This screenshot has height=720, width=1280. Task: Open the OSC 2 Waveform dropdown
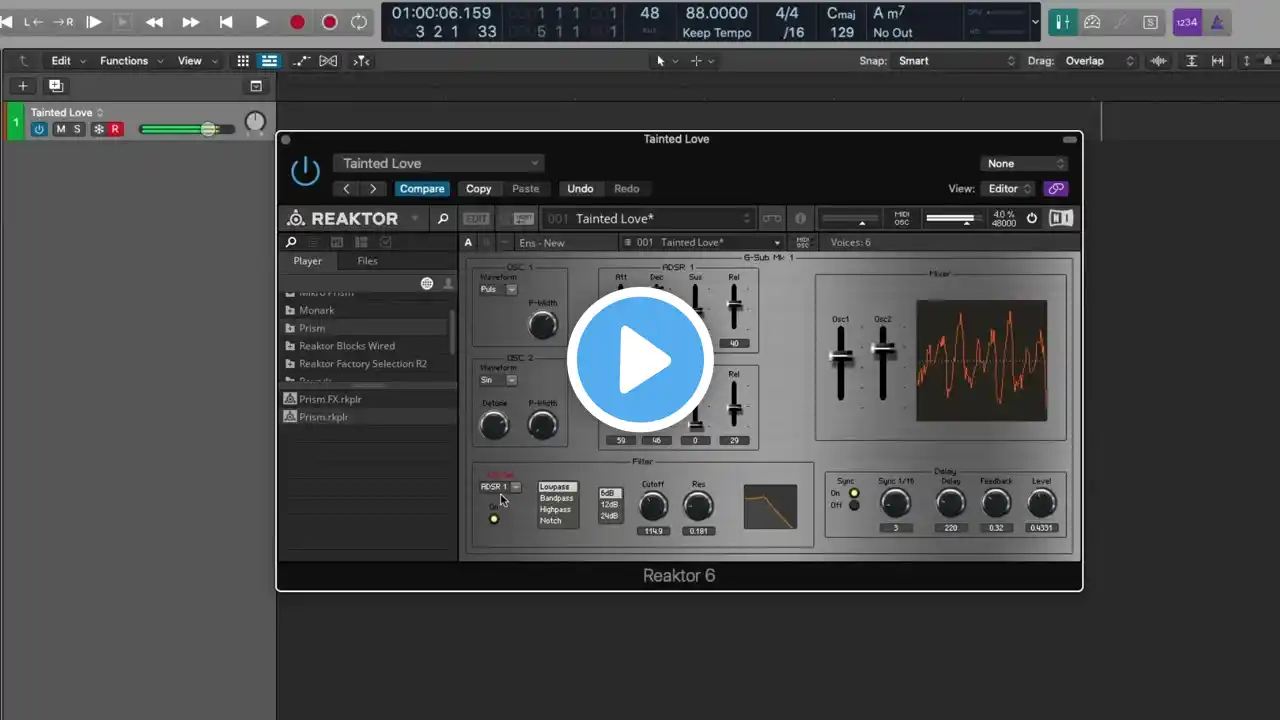tap(498, 380)
